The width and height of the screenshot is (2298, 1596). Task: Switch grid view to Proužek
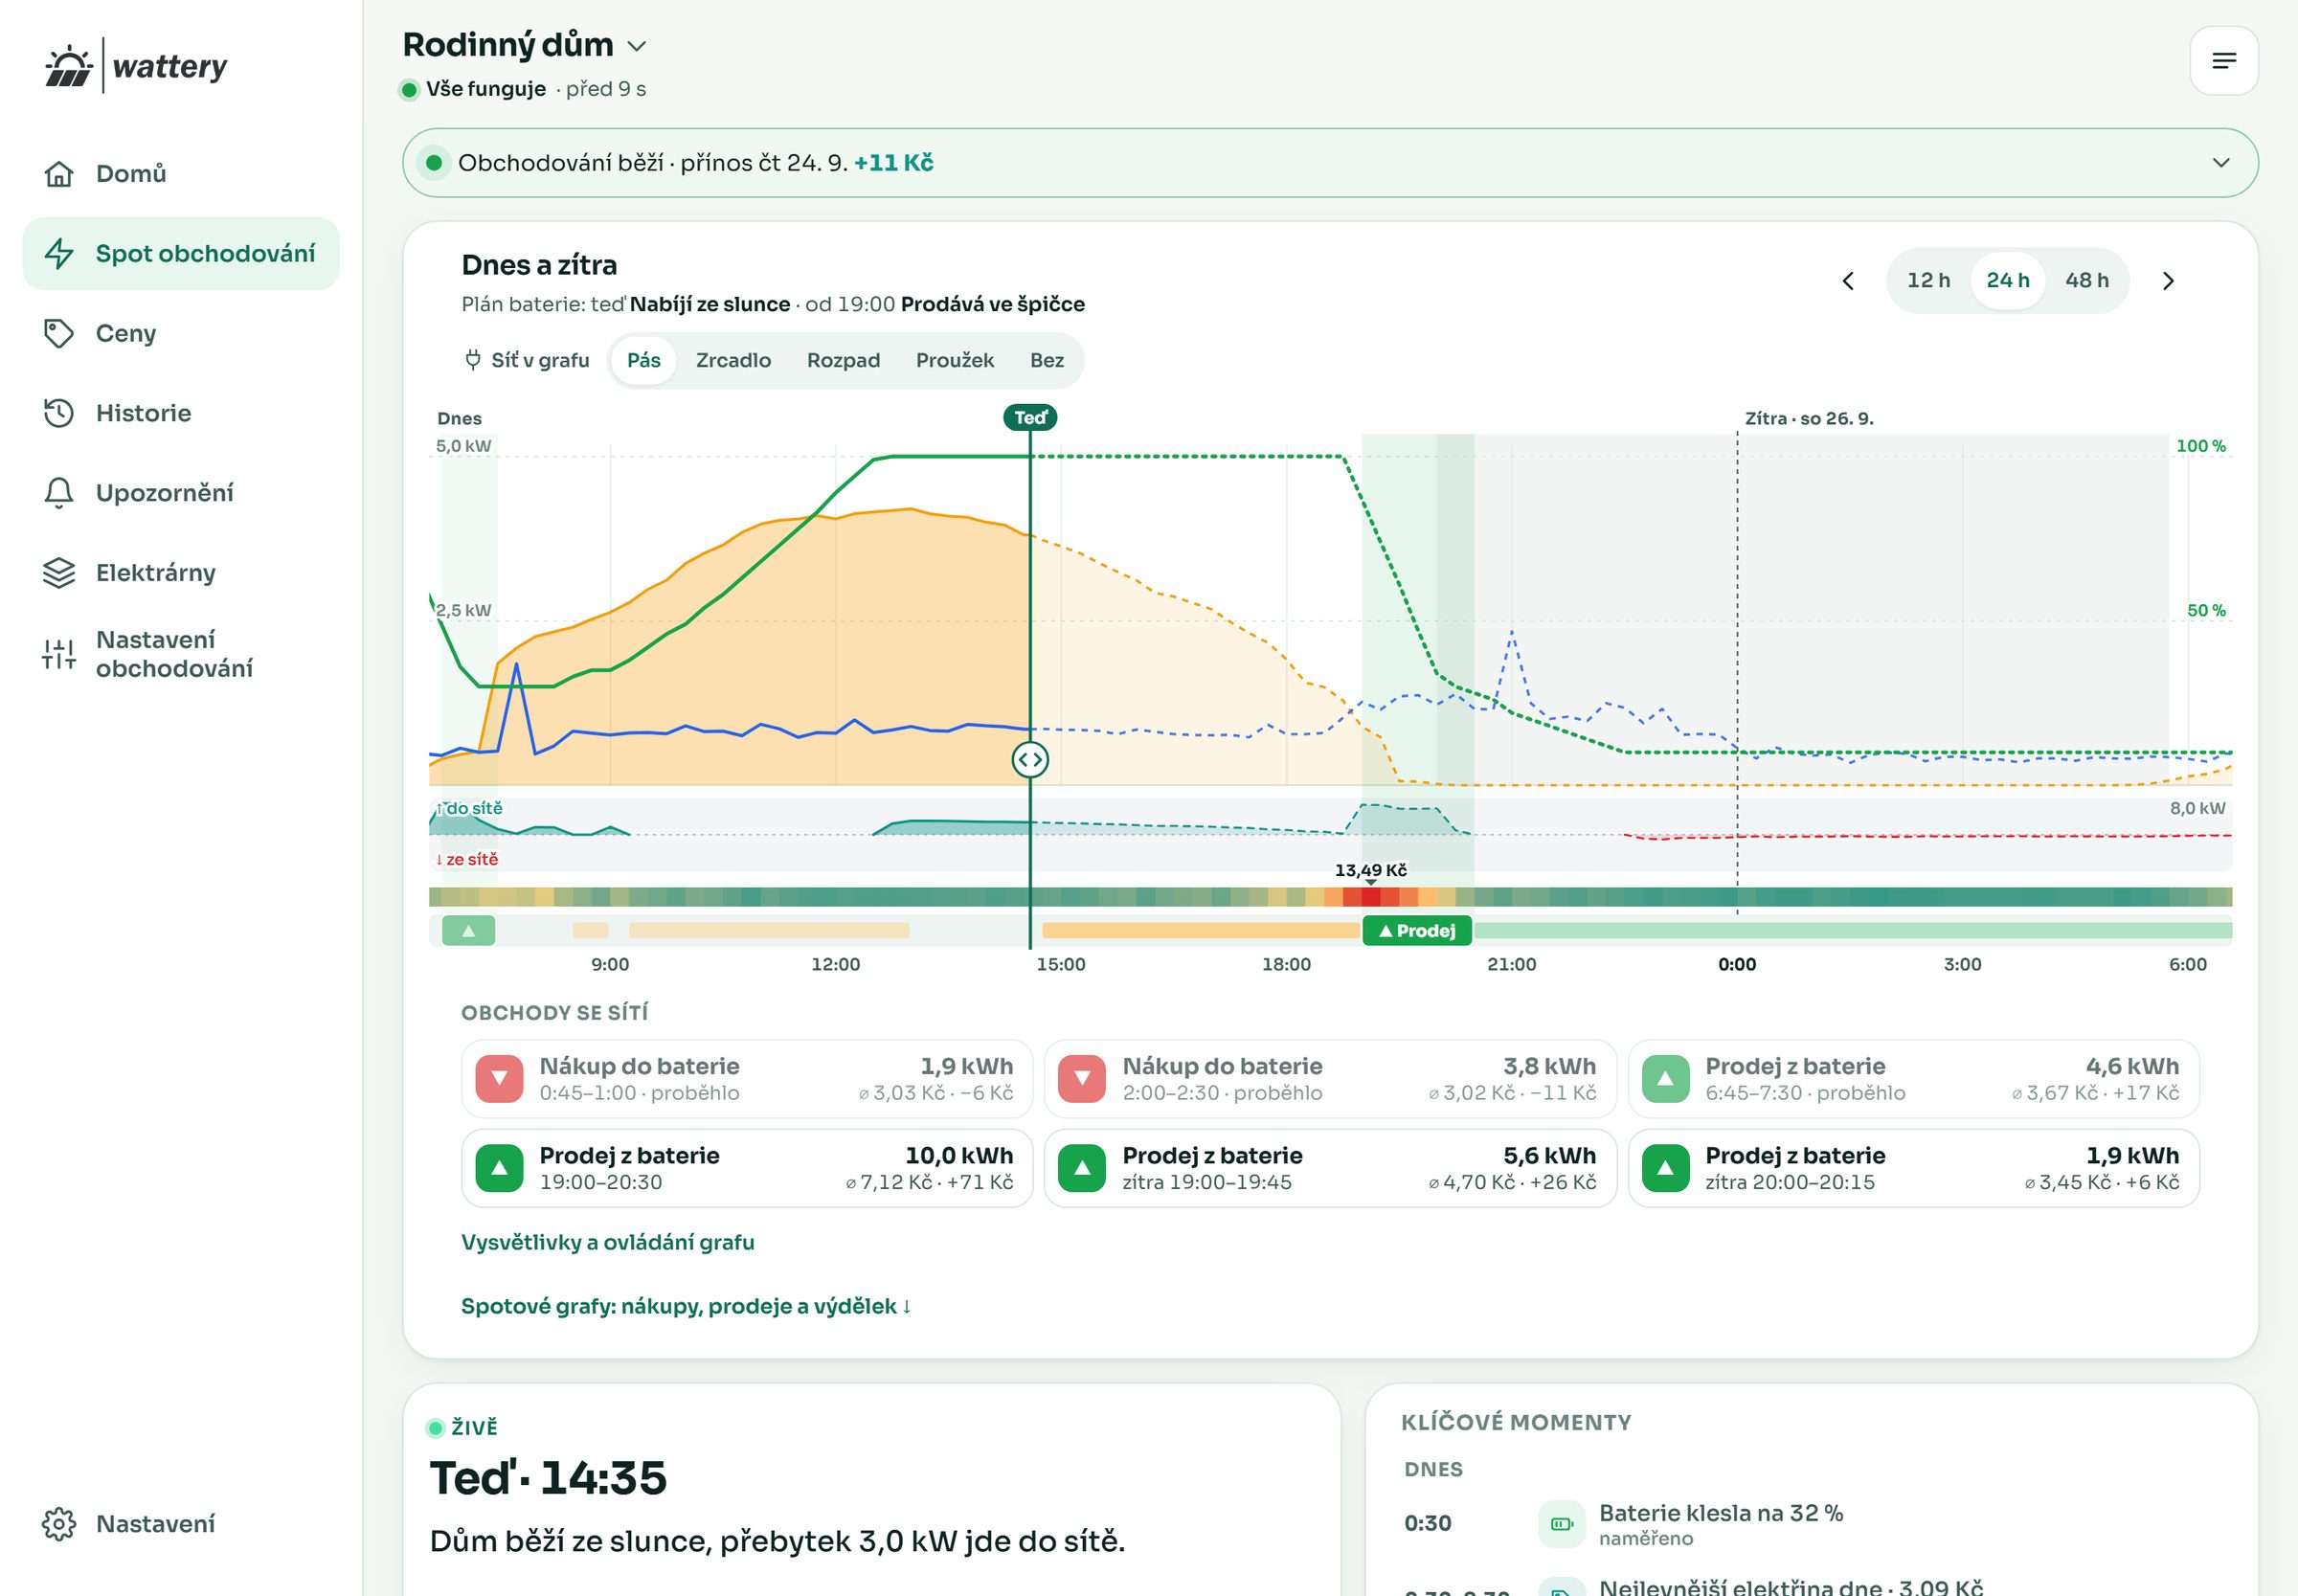pos(954,360)
